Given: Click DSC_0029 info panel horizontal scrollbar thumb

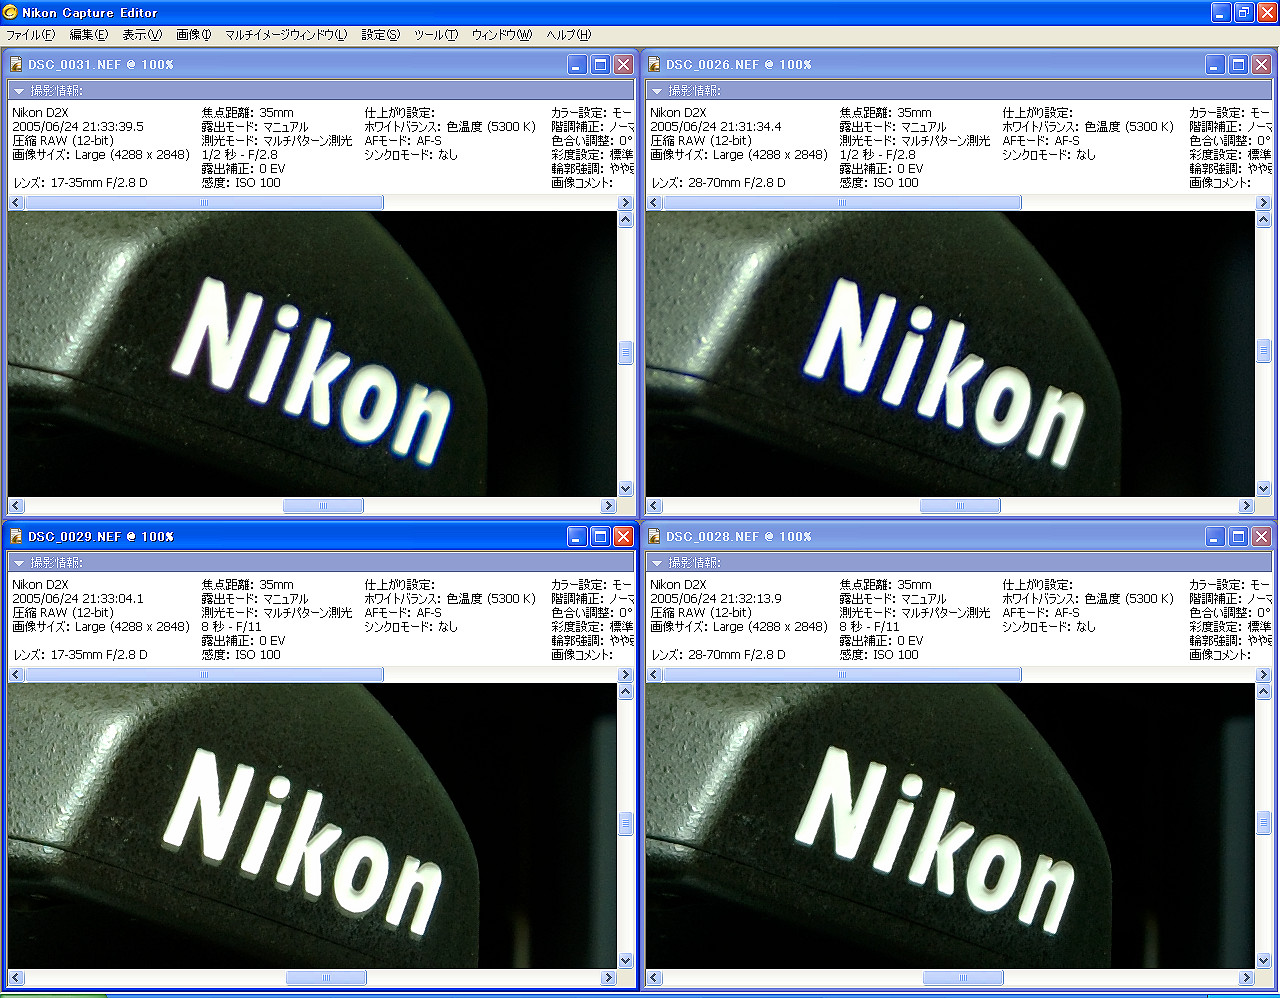Looking at the screenshot, I should 204,675.
